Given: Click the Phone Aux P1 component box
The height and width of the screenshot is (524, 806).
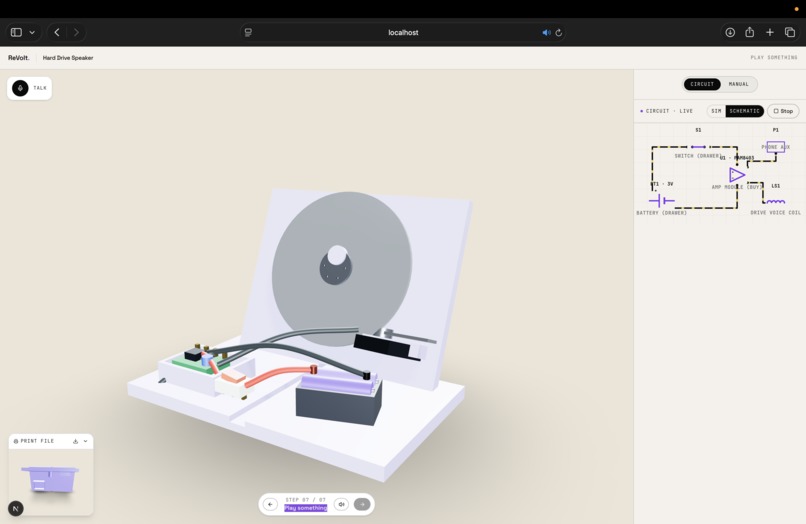Looking at the screenshot, I should point(776,147).
